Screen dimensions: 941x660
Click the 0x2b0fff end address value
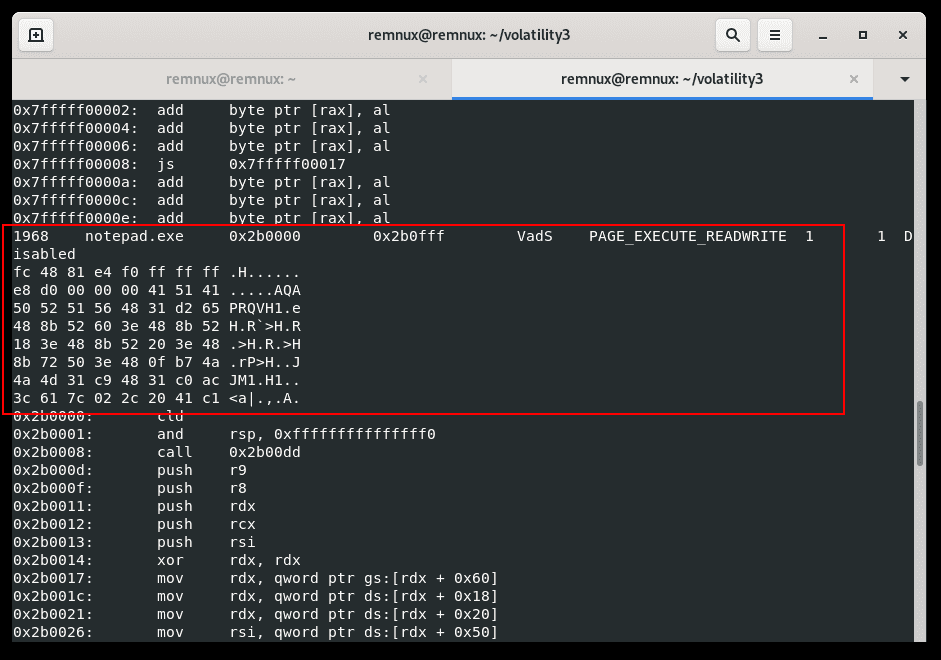409,236
